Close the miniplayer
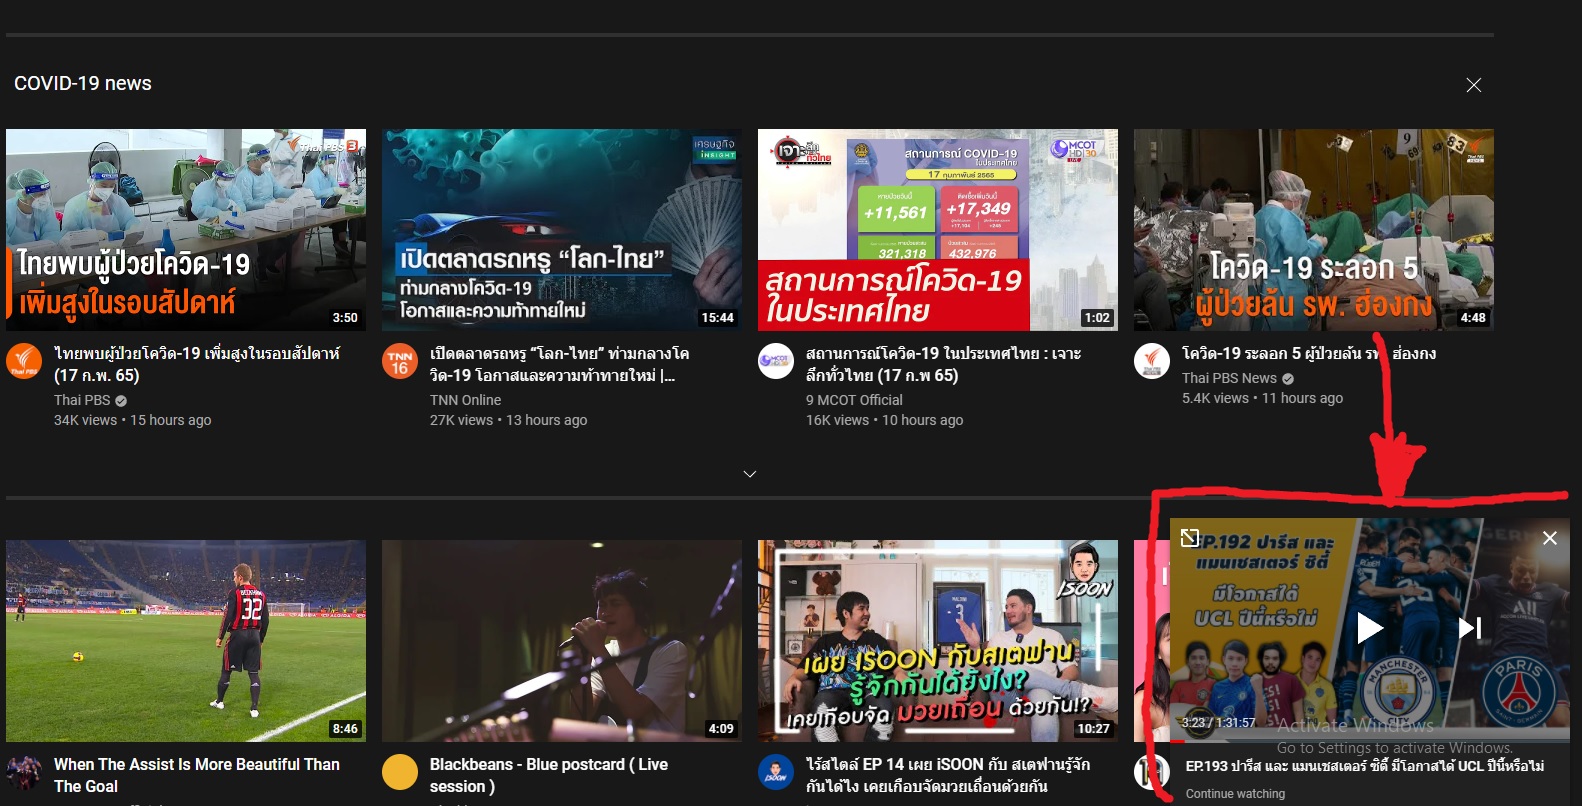The image size is (1582, 806). pyautogui.click(x=1550, y=538)
